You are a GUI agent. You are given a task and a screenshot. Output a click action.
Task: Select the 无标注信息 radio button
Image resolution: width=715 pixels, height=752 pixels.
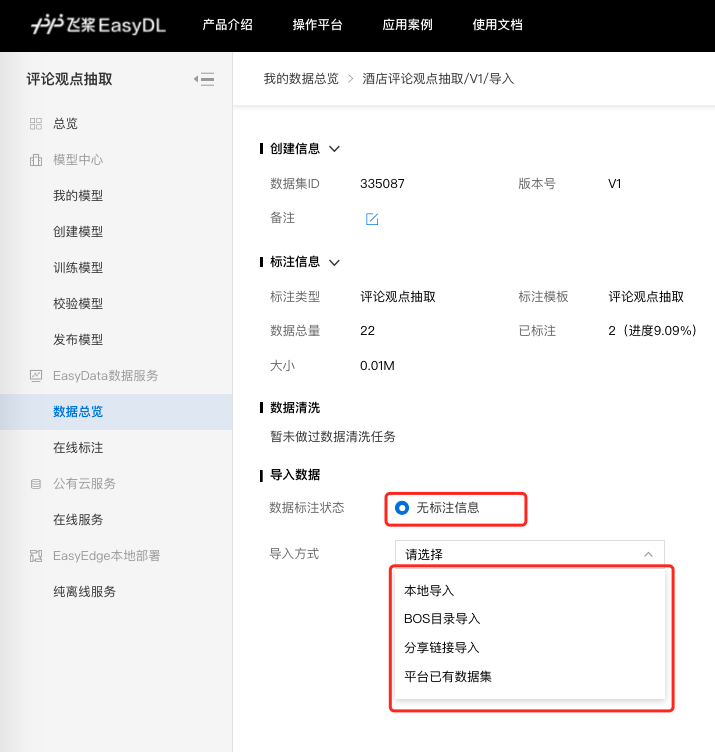click(402, 508)
